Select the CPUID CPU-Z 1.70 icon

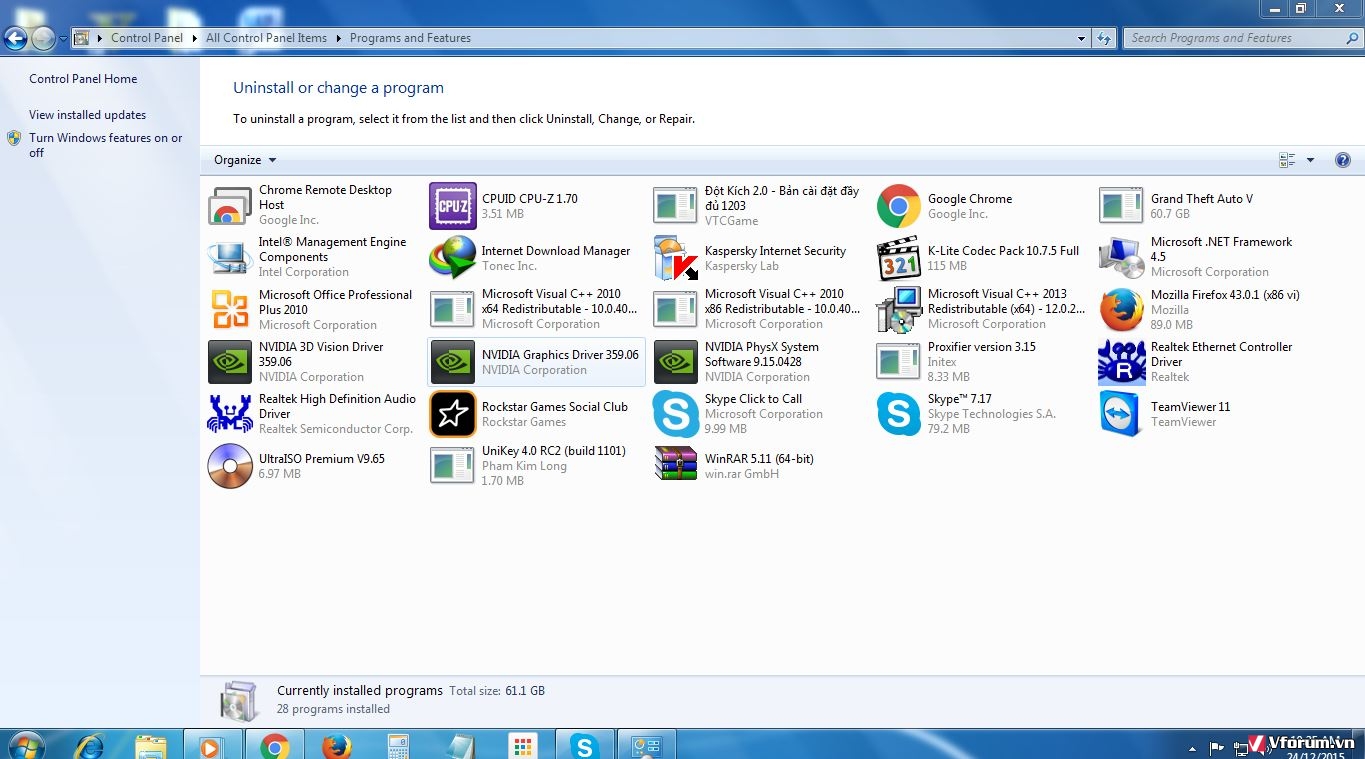[453, 206]
